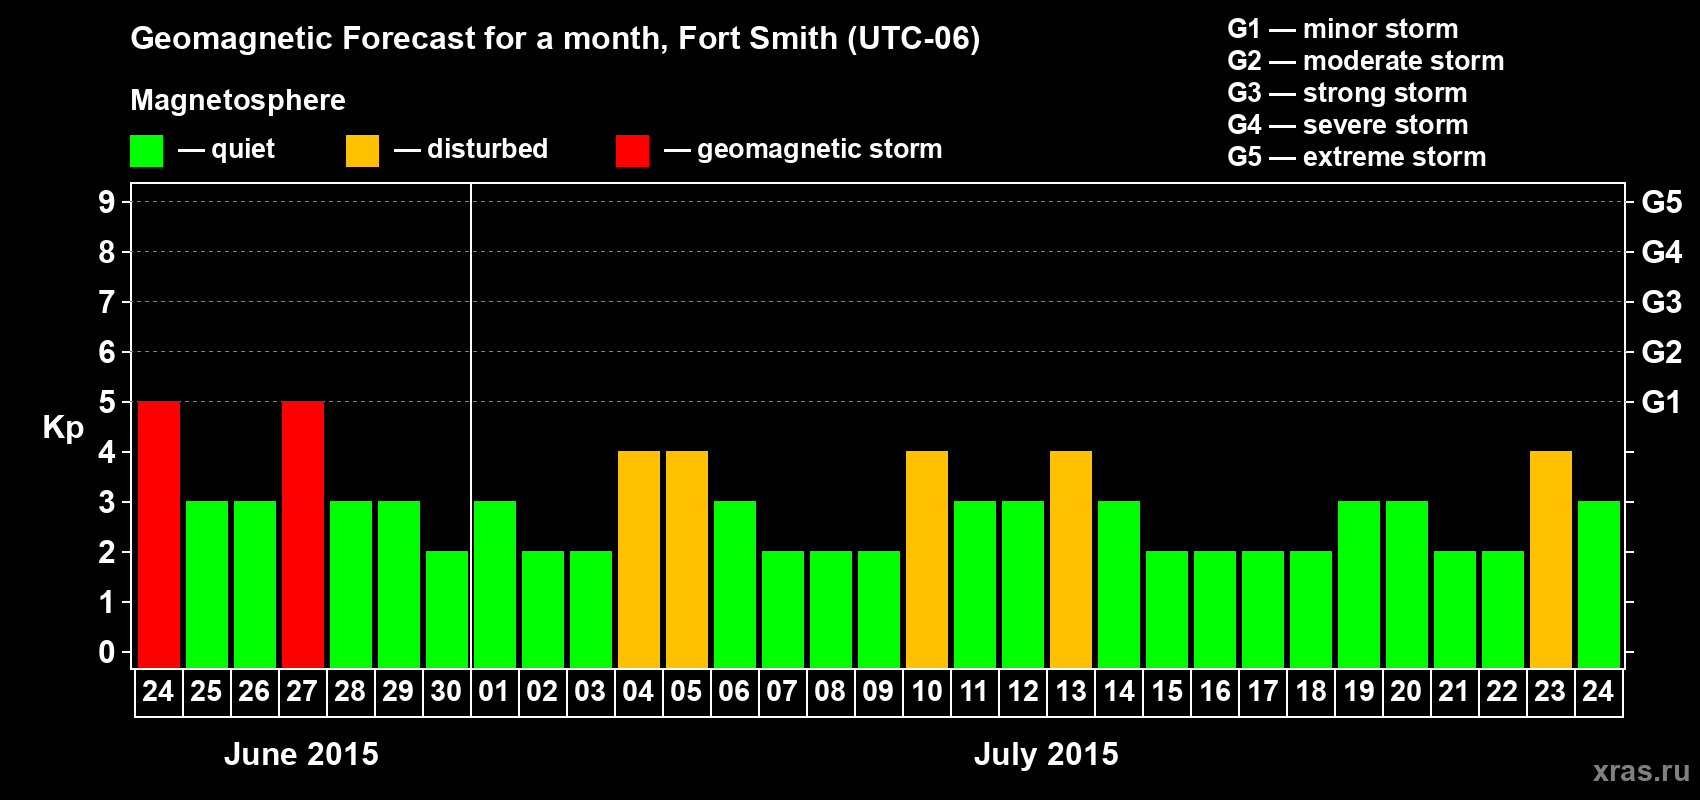
Task: Click the Kp axis value 5
Action: (x=107, y=402)
